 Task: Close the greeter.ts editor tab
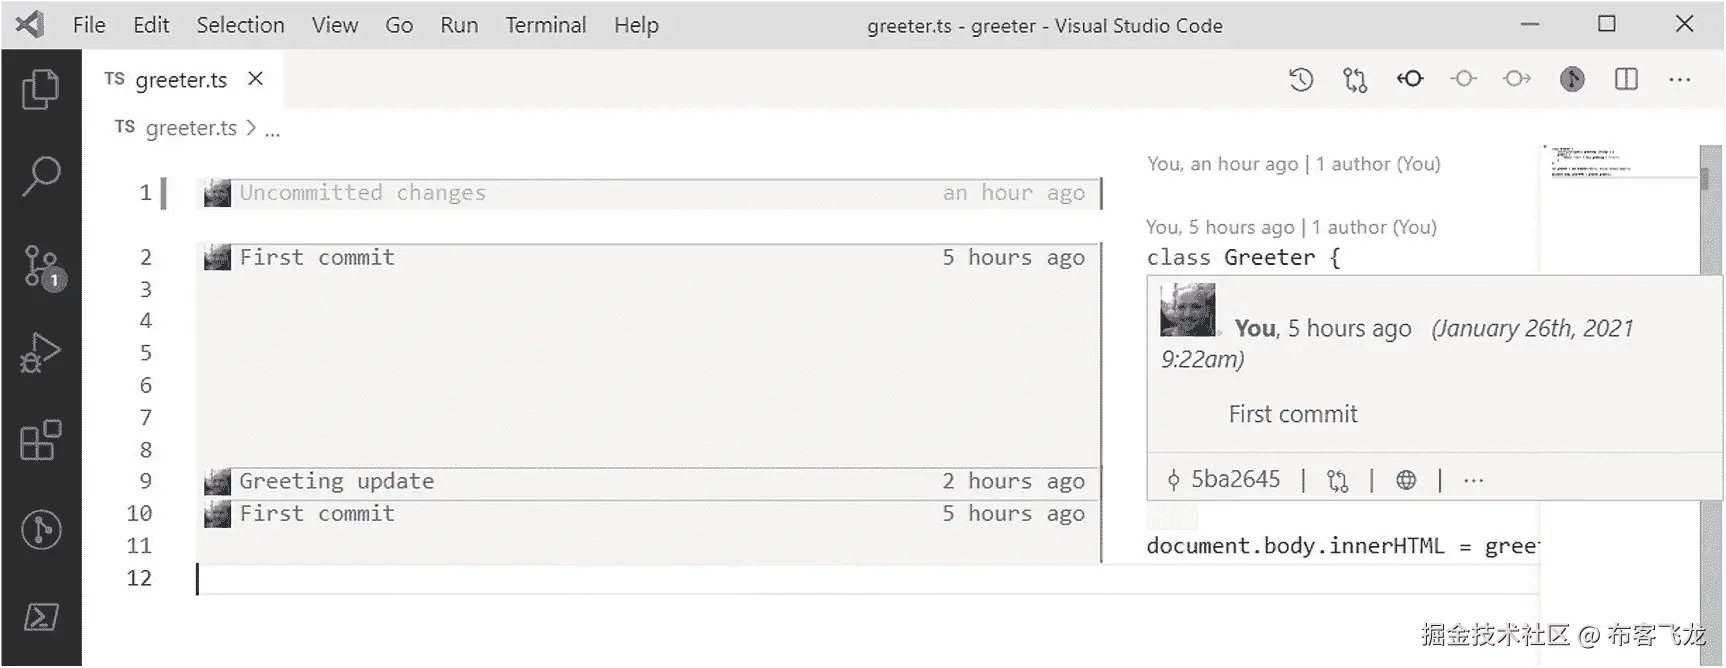(256, 78)
